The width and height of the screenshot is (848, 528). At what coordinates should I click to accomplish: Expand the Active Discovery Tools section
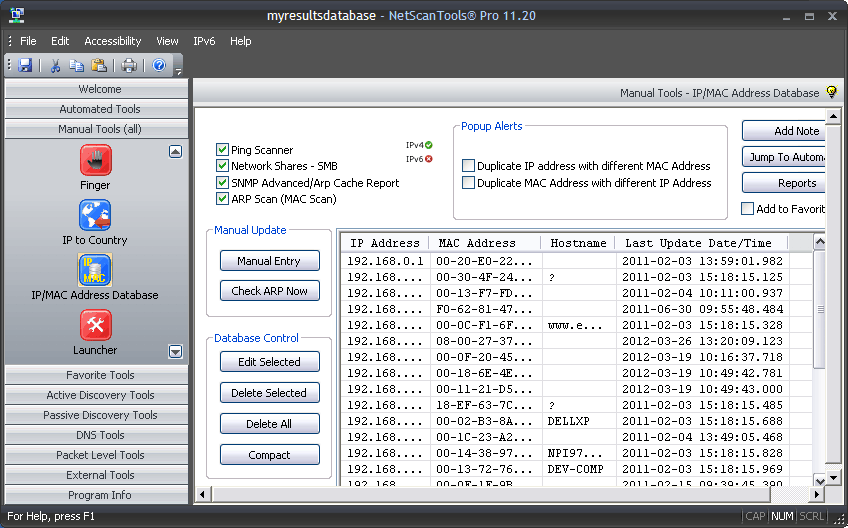(x=96, y=395)
